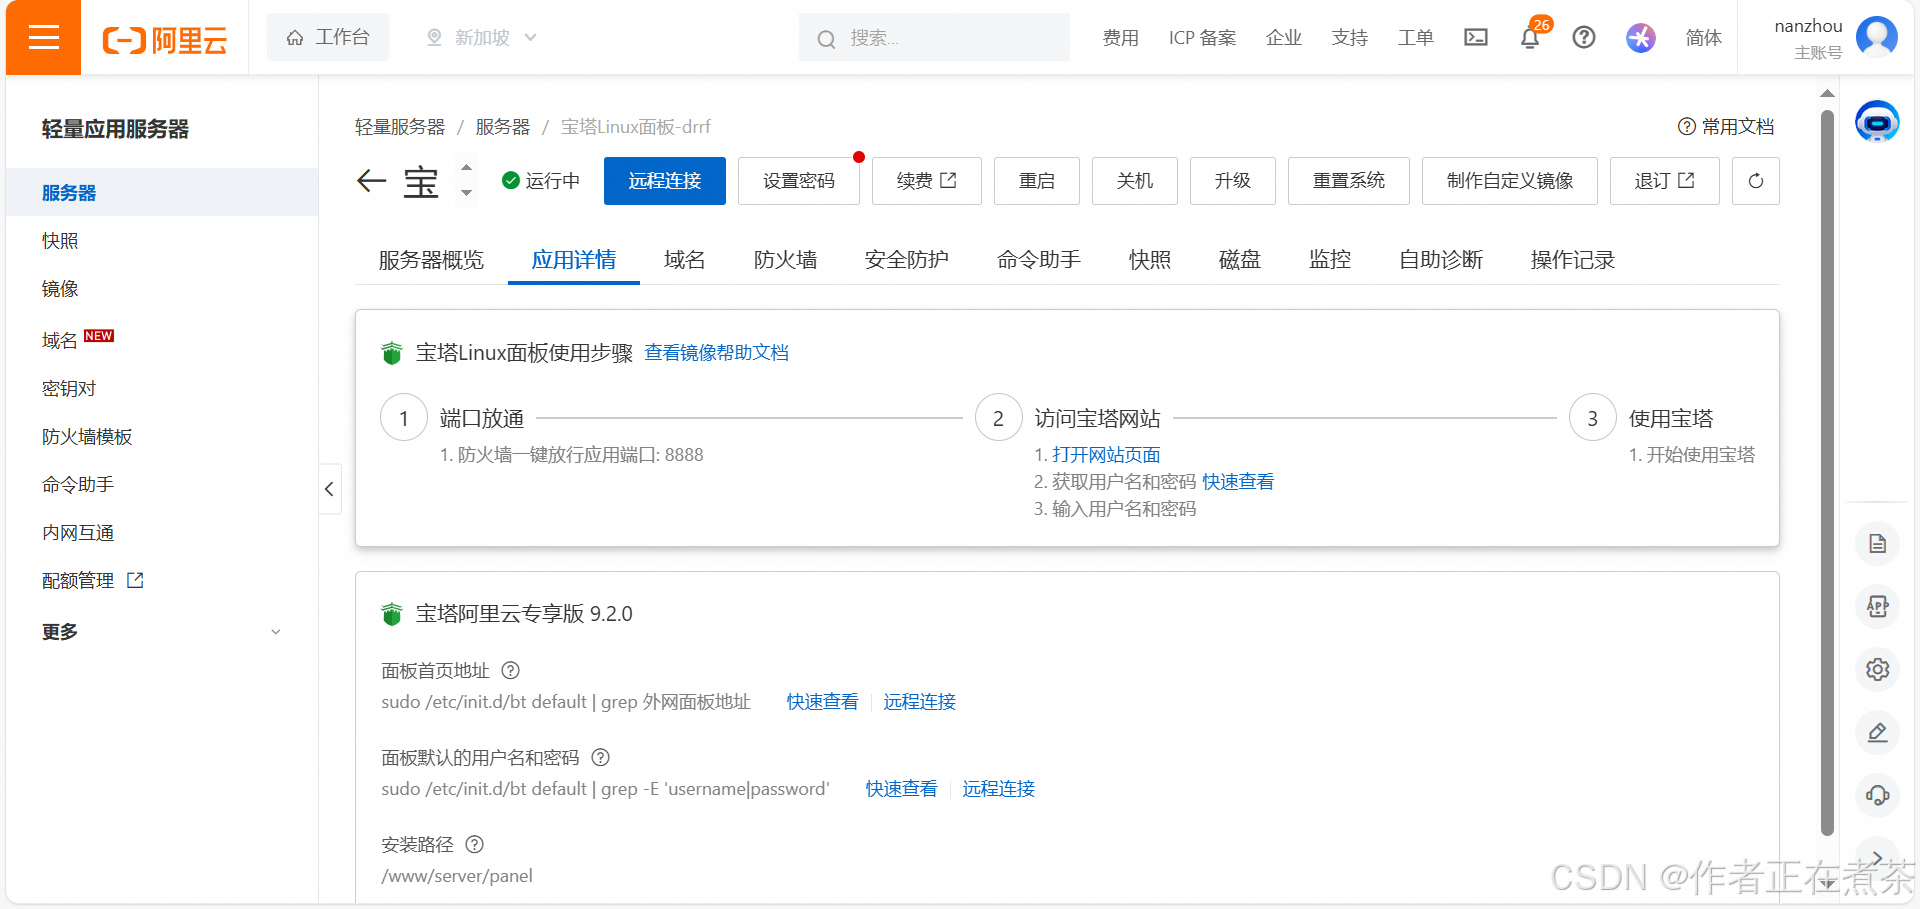Open the ICP 备案 header menu
Viewport: 1920px width, 909px height.
click(x=1202, y=38)
